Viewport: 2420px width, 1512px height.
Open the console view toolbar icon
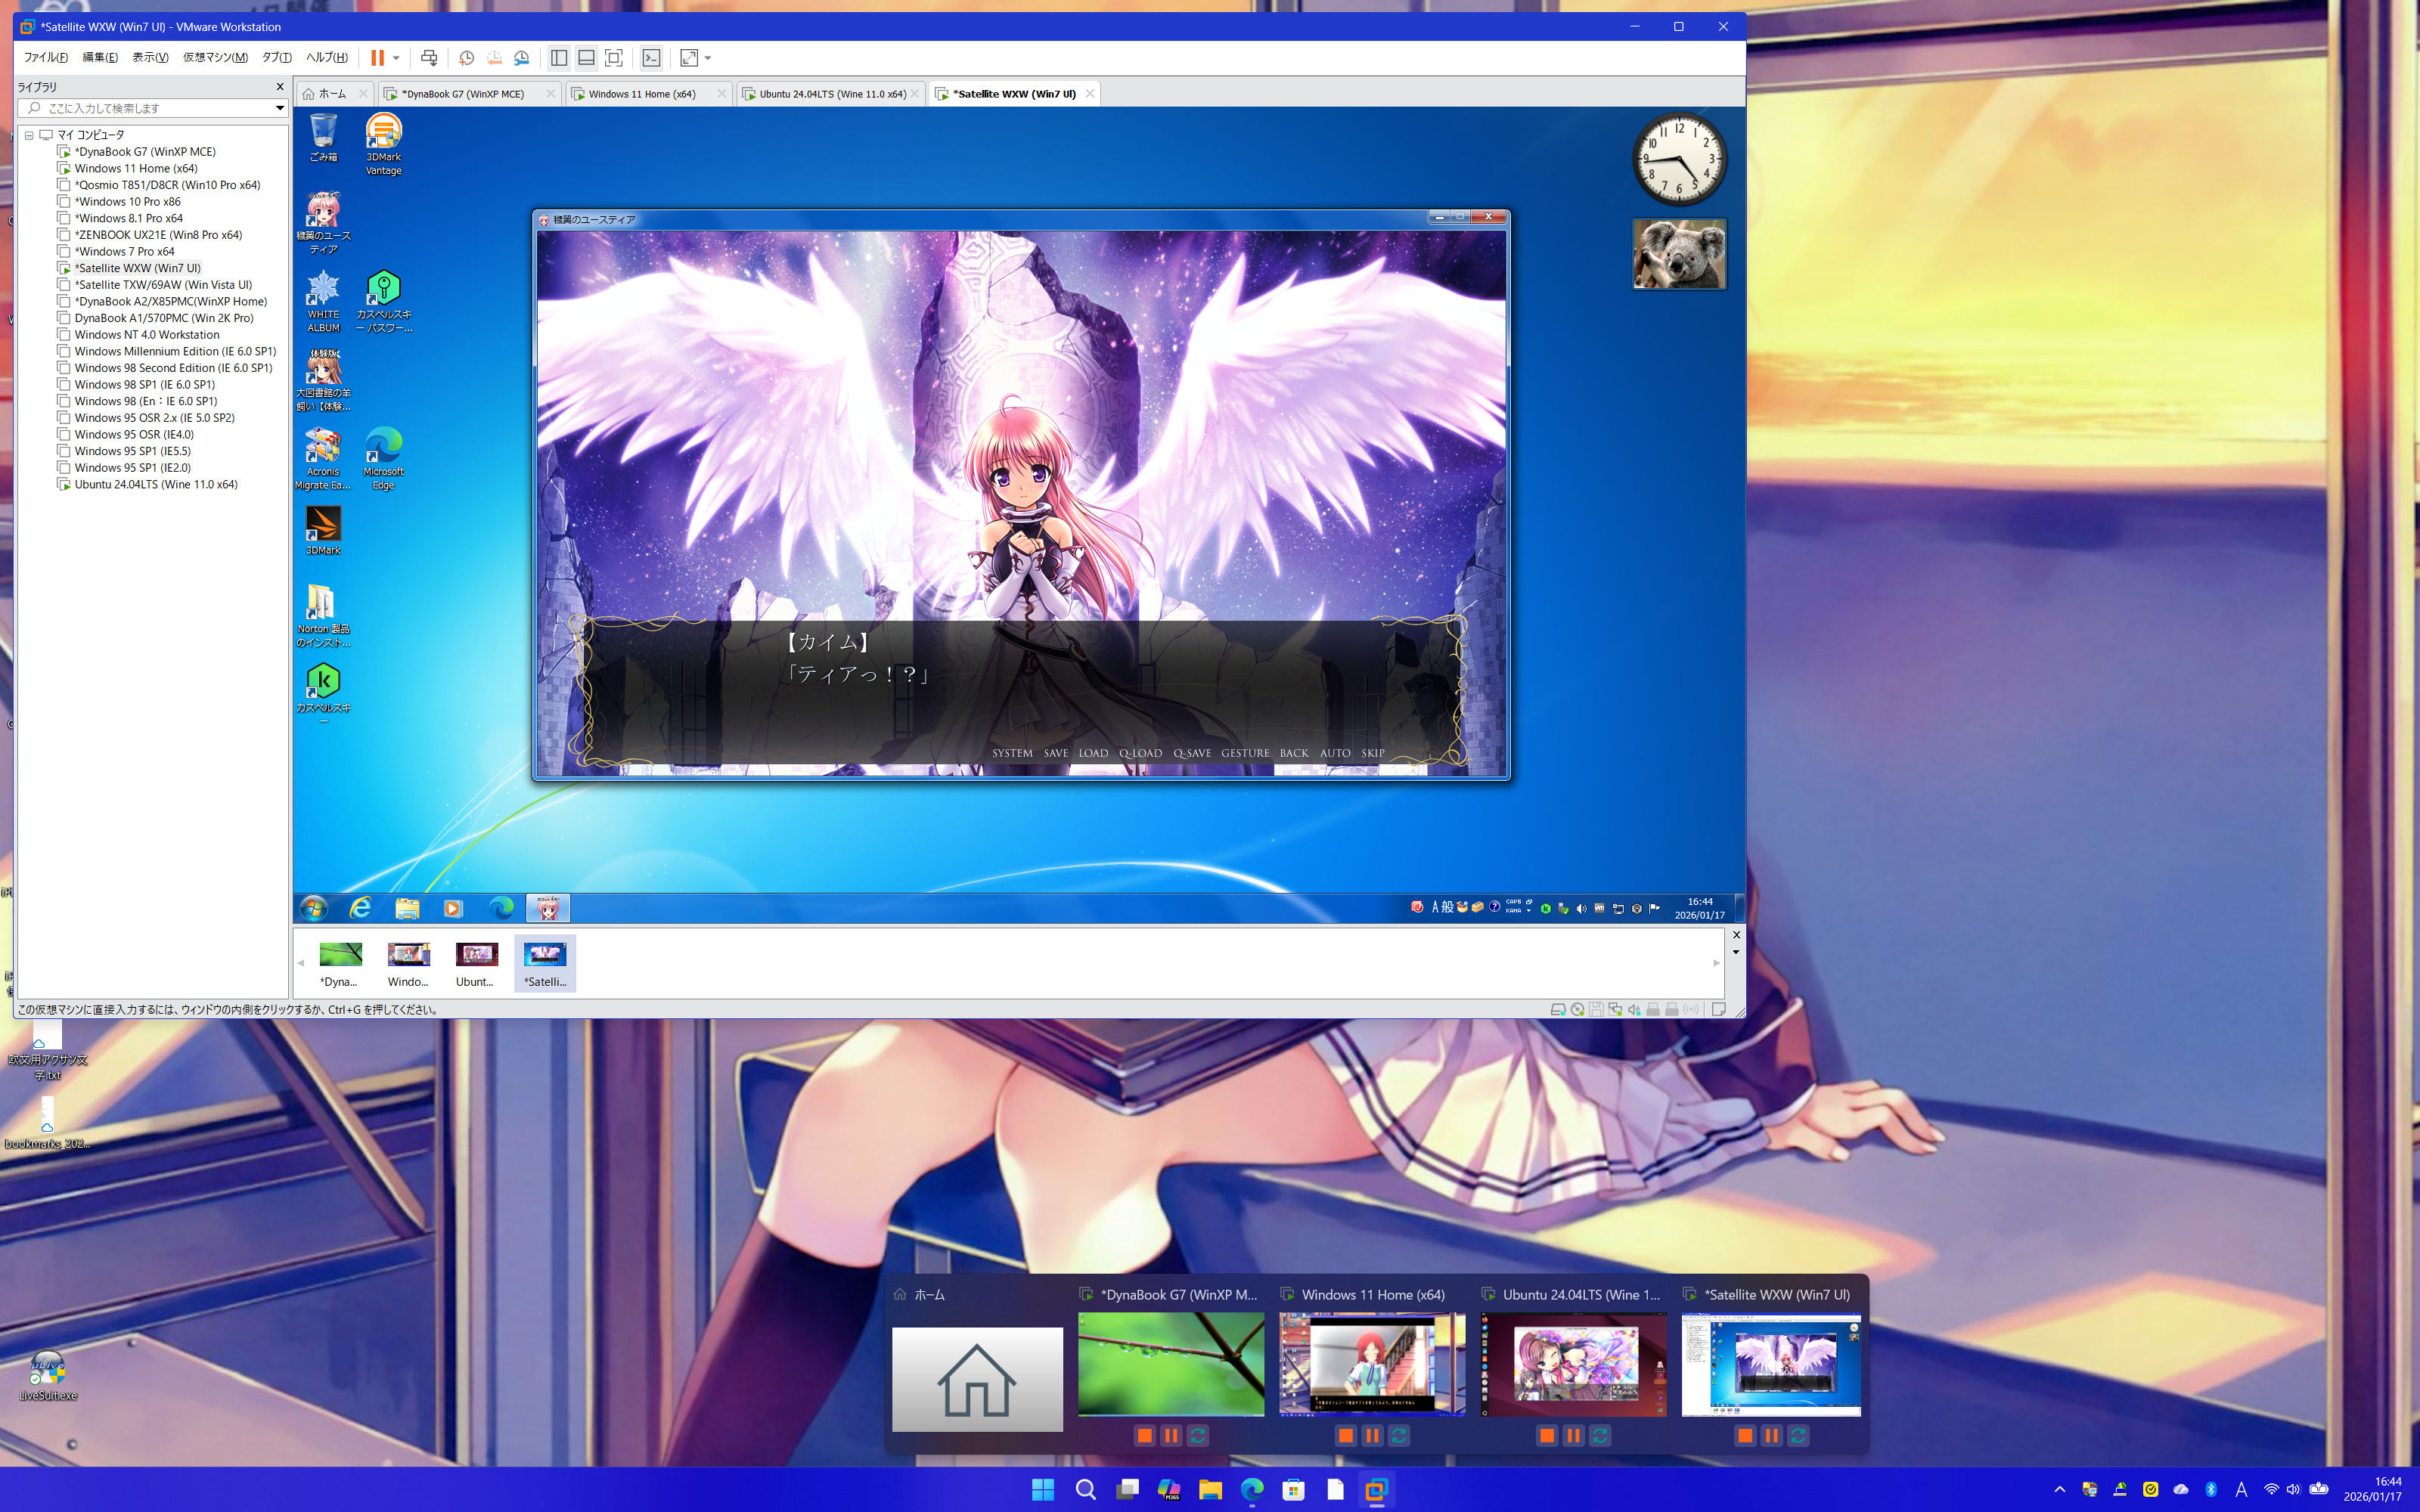651,58
